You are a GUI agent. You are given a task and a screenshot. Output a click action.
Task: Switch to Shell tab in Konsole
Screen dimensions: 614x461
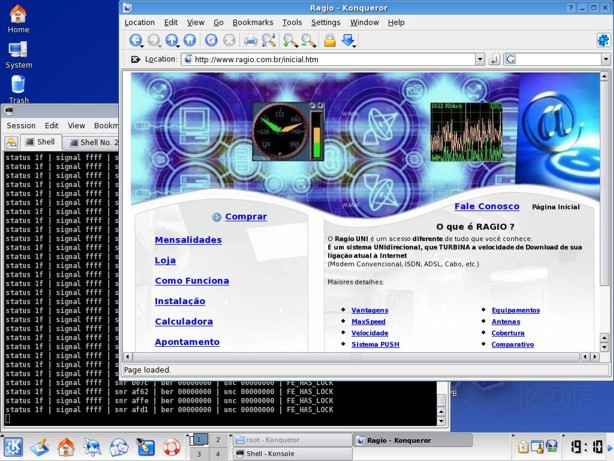click(41, 142)
